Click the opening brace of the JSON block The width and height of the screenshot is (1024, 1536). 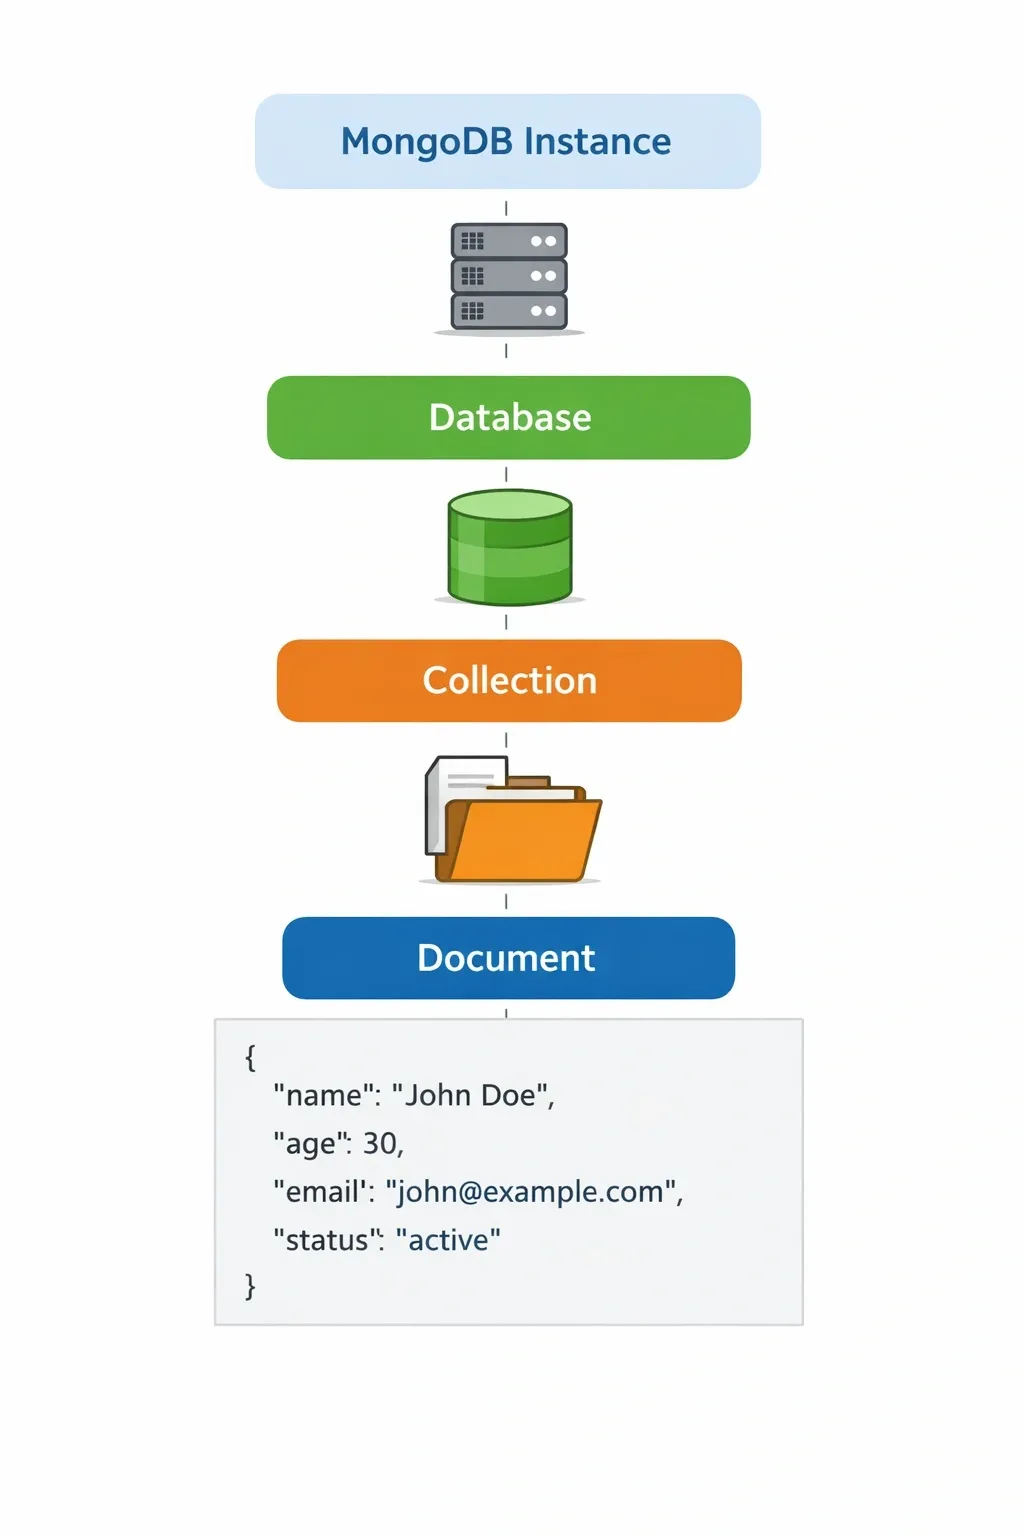pyautogui.click(x=248, y=1055)
